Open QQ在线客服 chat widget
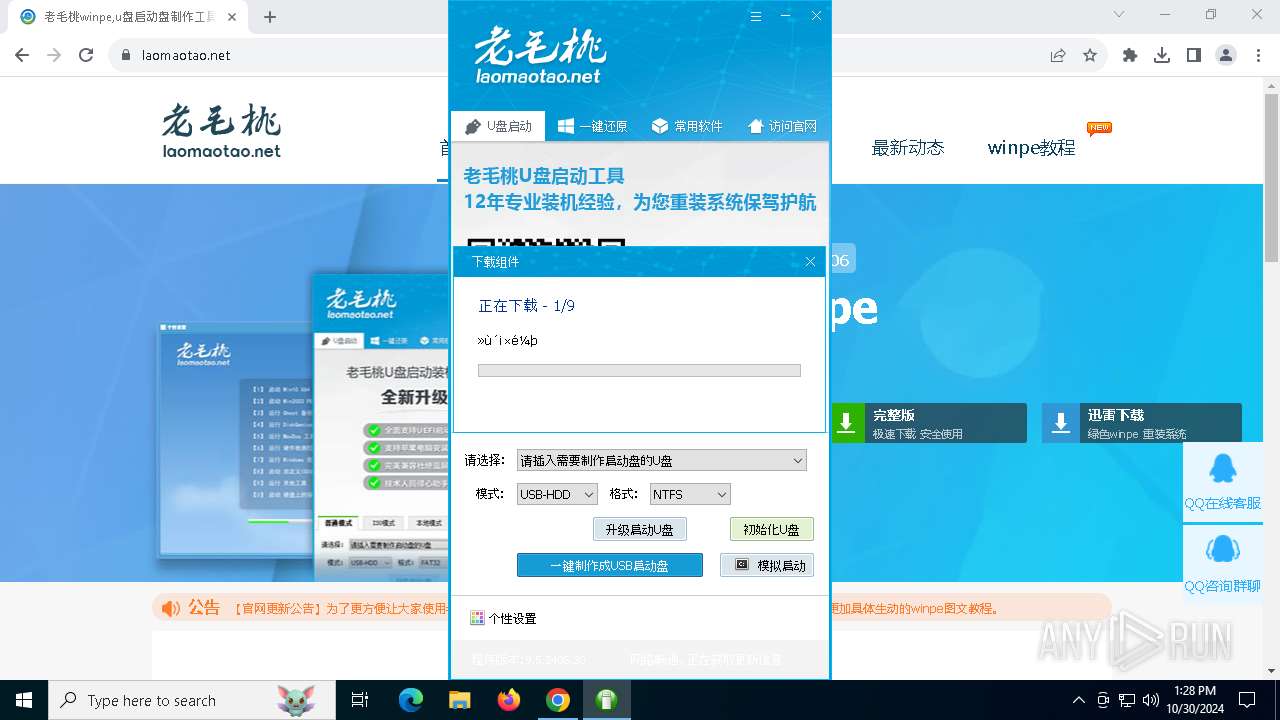This screenshot has height=720, width=1280. (1222, 481)
